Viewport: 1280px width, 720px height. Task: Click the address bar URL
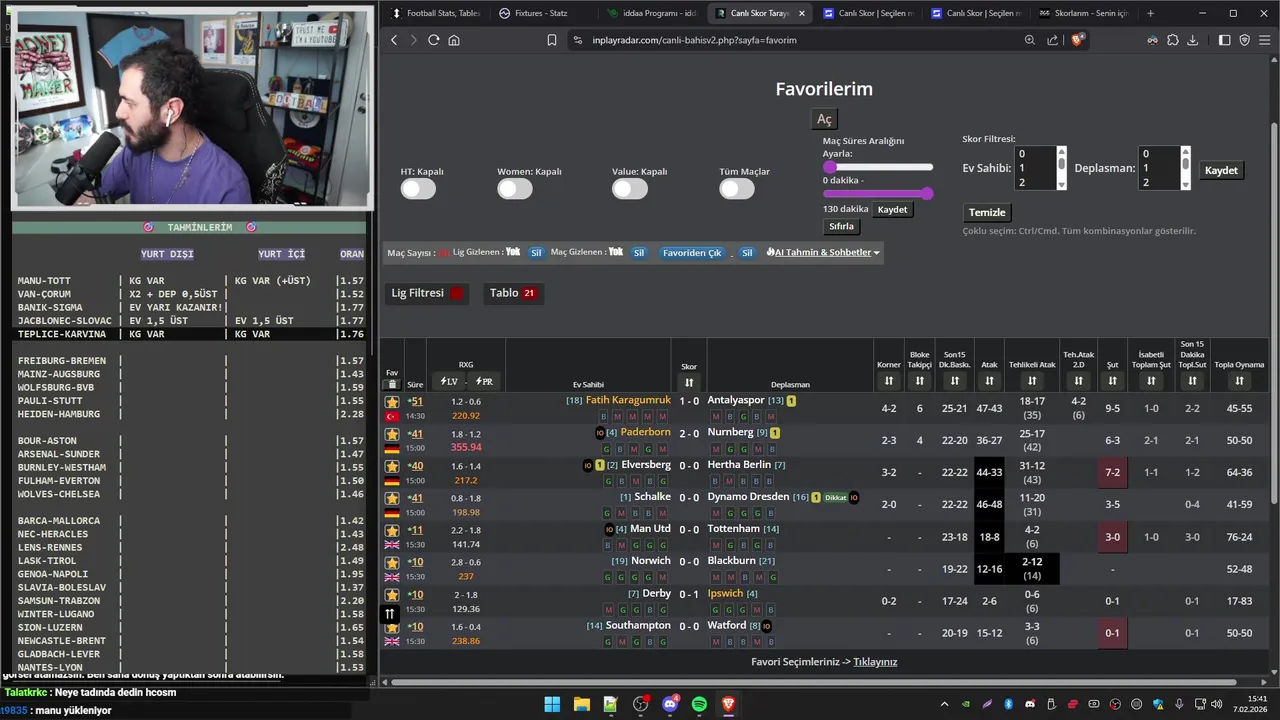coord(694,40)
